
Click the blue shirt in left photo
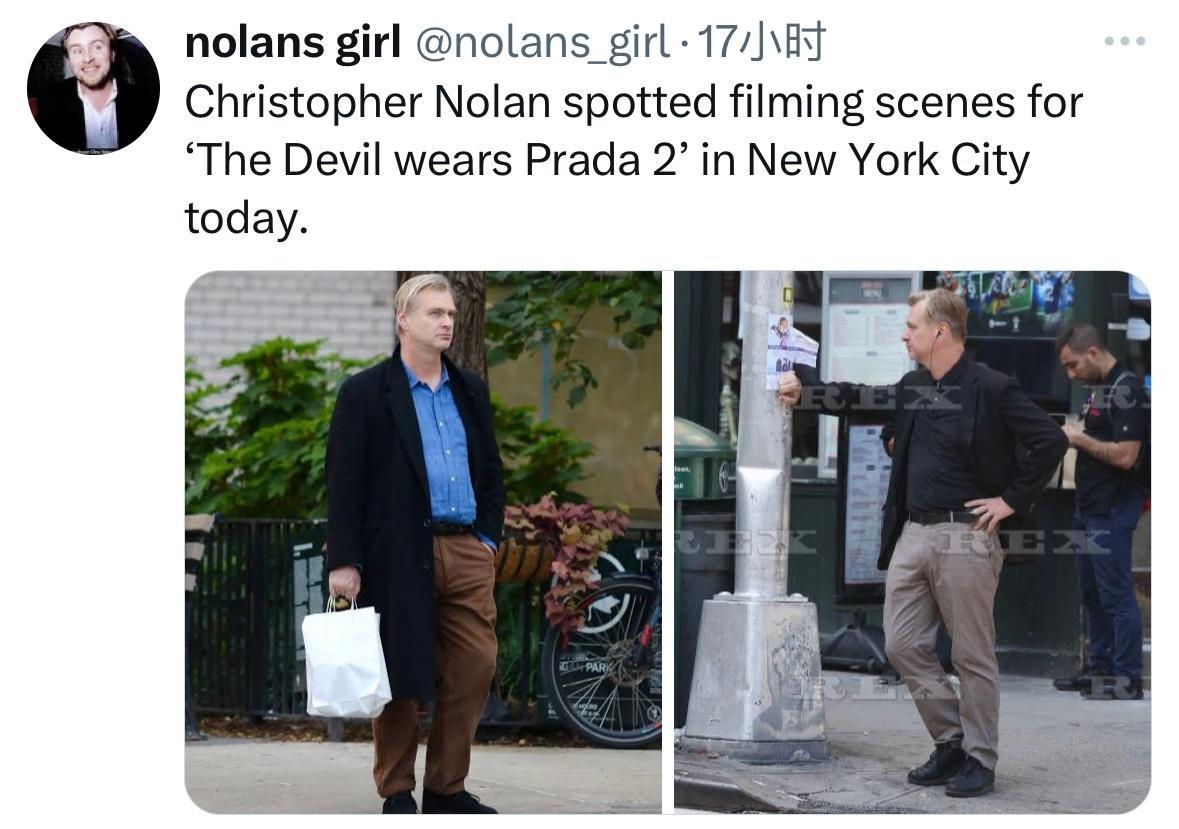(443, 444)
